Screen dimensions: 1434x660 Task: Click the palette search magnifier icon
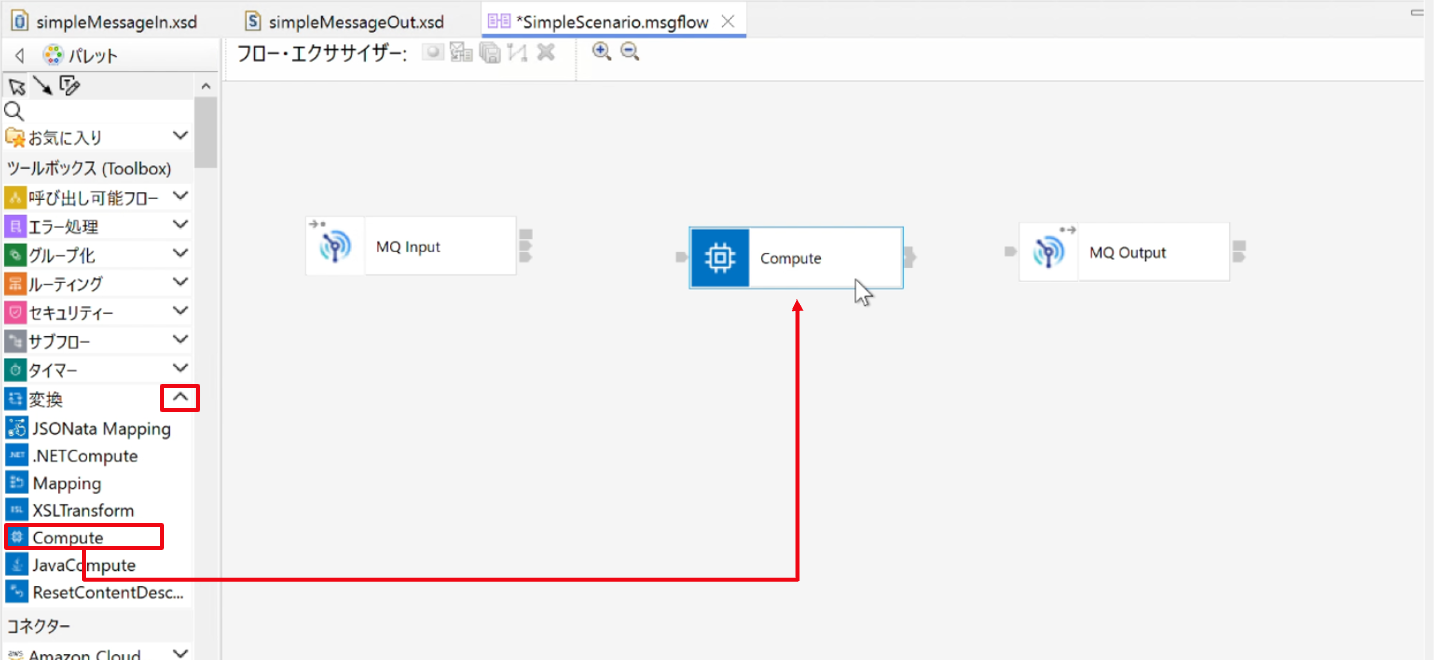pos(14,111)
